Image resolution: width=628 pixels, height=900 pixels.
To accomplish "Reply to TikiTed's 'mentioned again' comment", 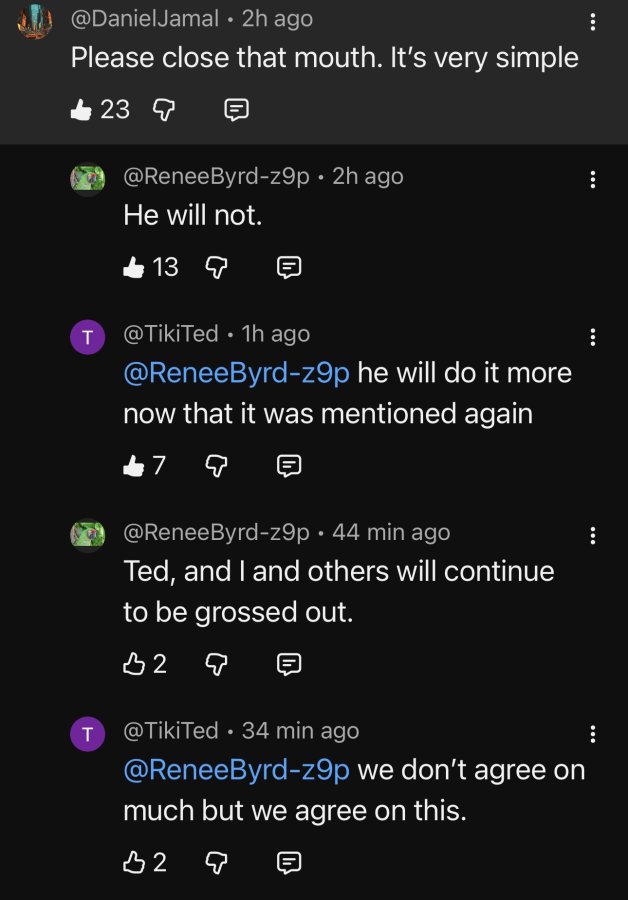I will pos(289,466).
